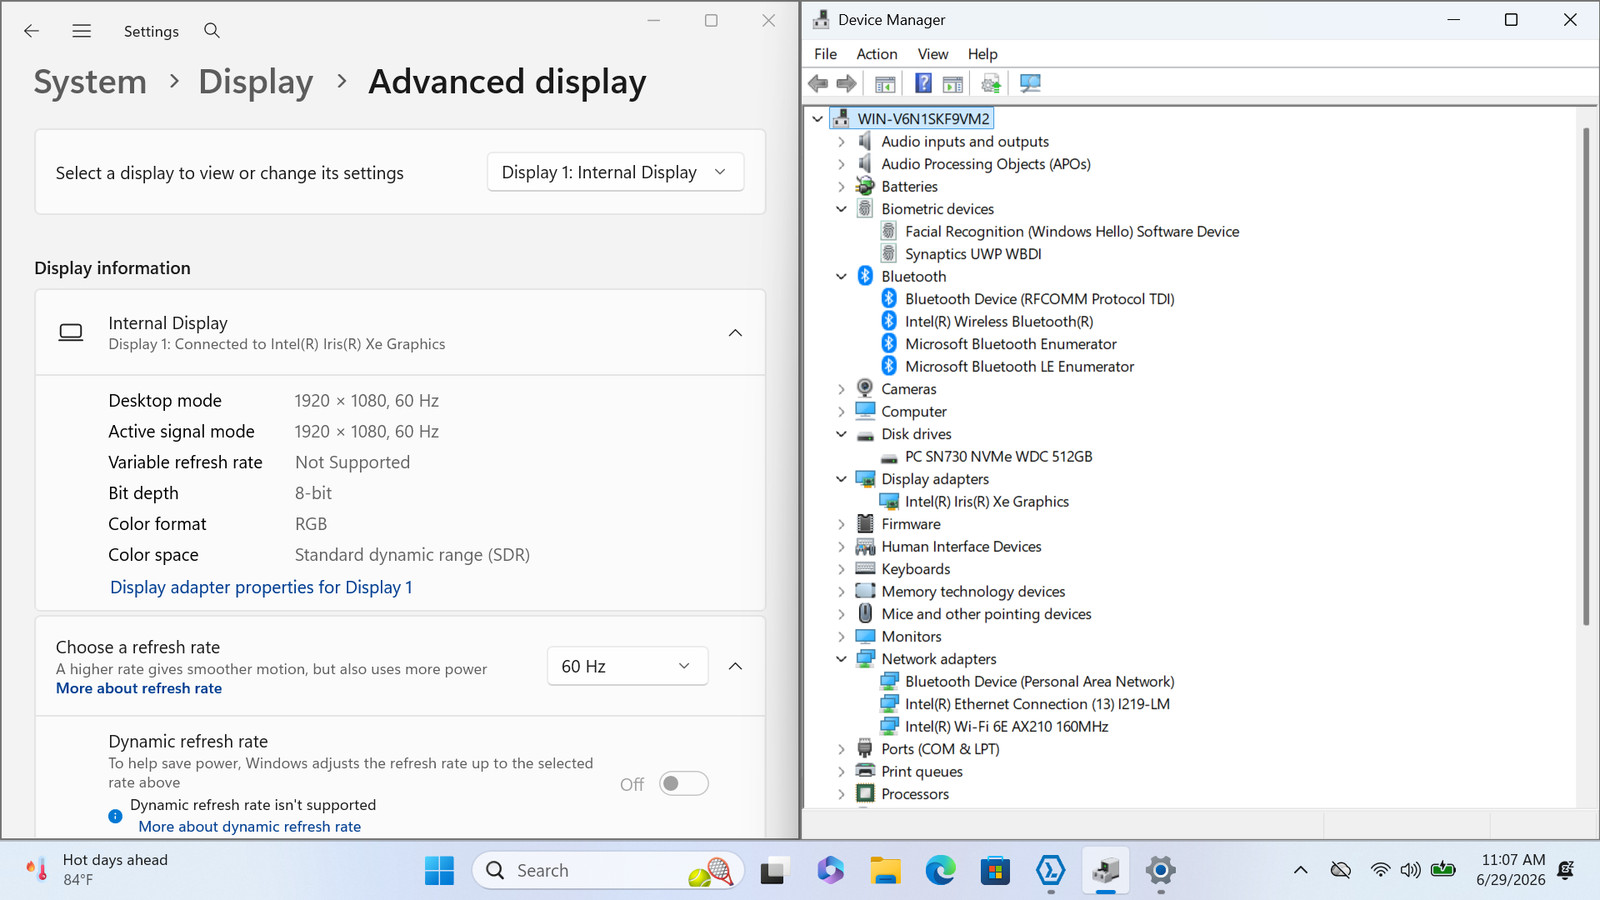Click the Settings back arrow

(31, 31)
